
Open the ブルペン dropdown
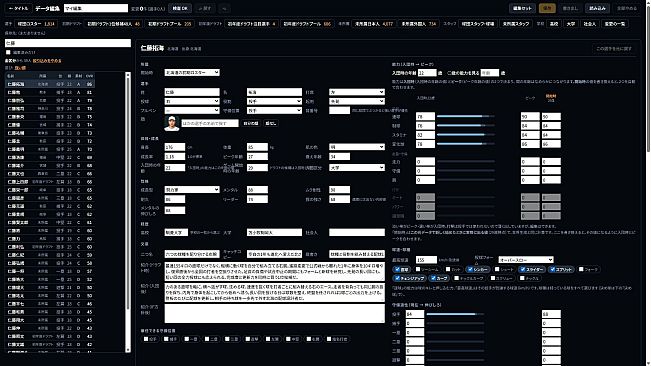tap(192, 110)
